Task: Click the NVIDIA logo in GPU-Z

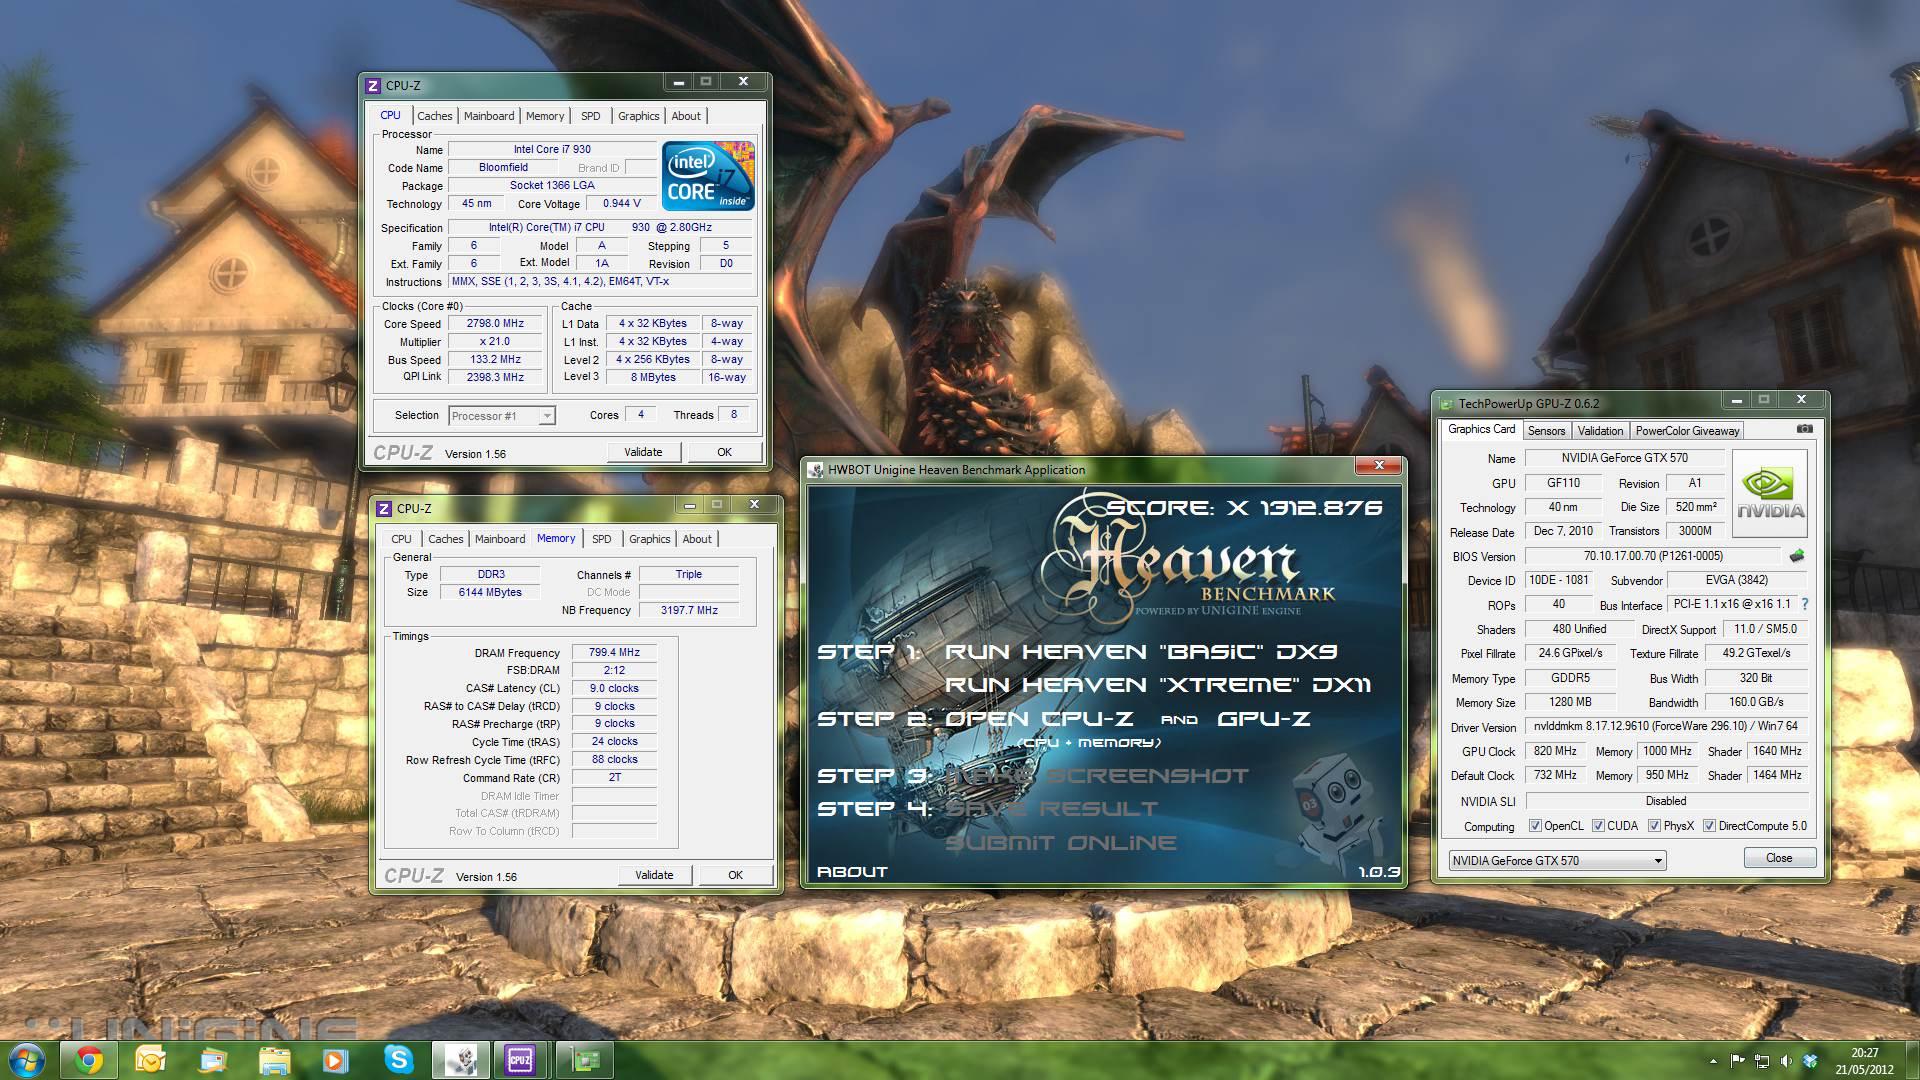Action: coord(1770,494)
